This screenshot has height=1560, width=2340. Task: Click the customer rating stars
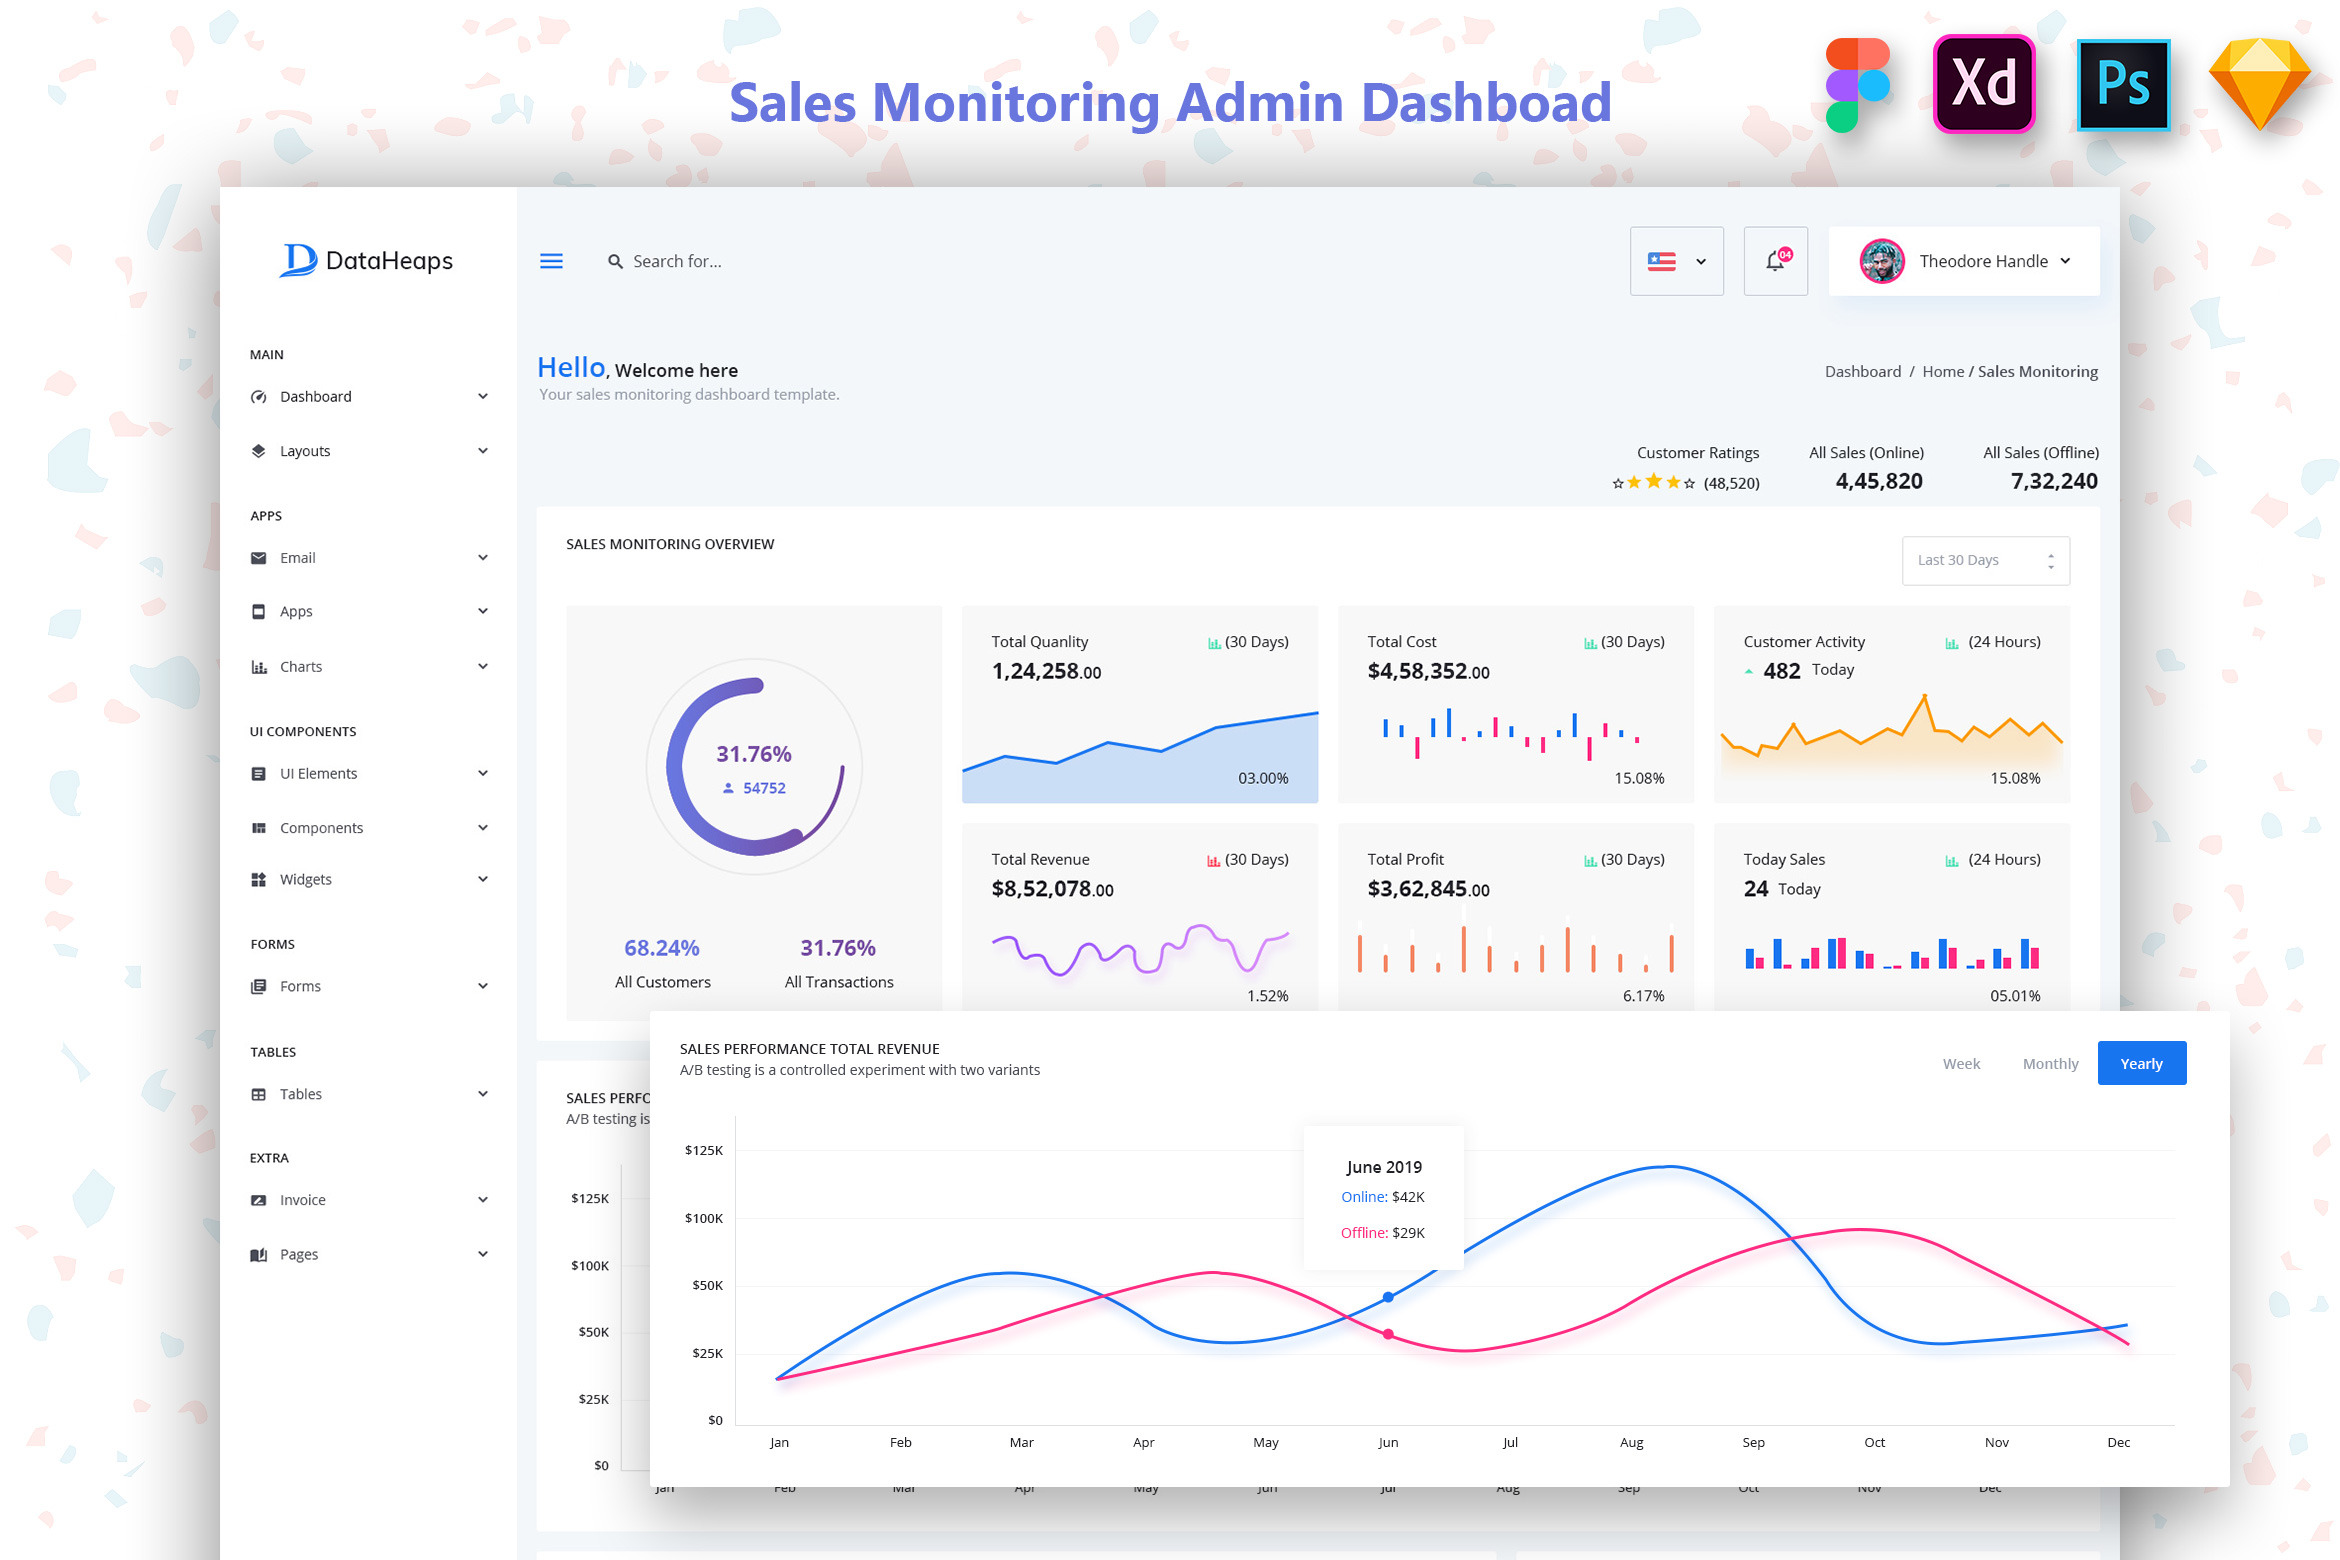[x=1652, y=483]
